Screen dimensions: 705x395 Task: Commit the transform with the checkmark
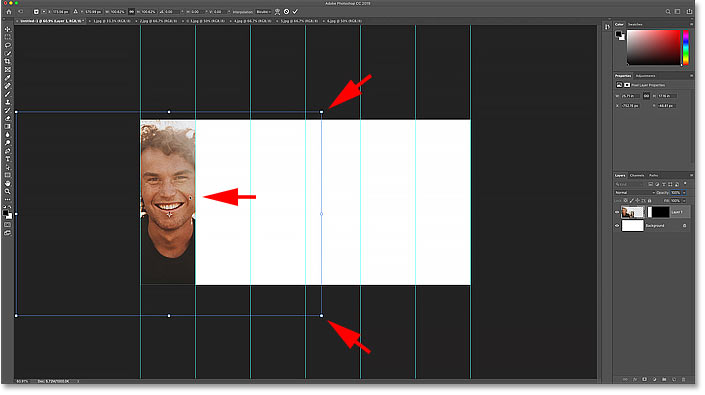click(x=295, y=12)
